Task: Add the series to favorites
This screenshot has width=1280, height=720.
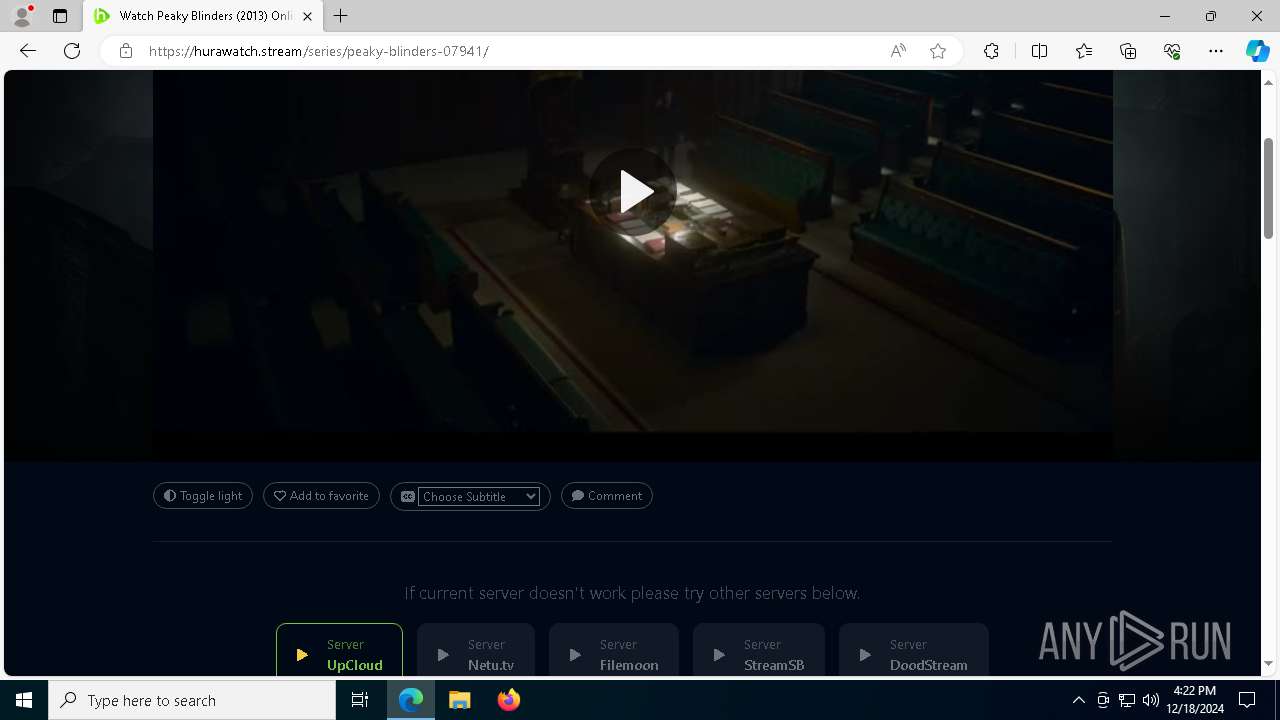Action: click(x=321, y=496)
